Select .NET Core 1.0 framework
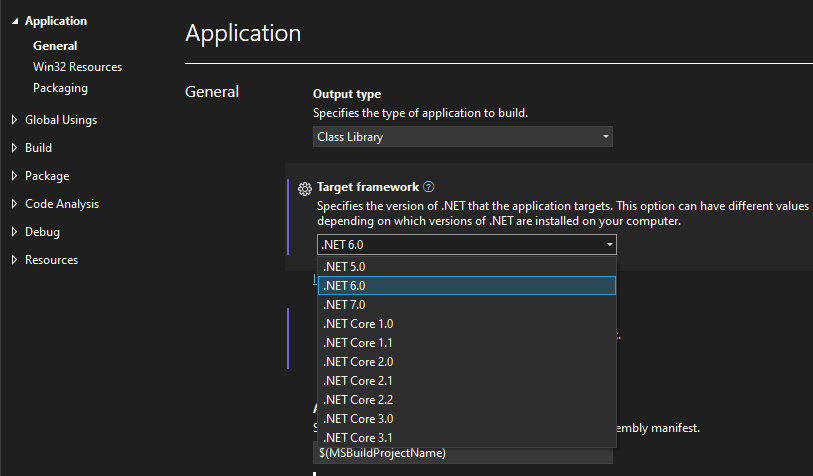This screenshot has width=813, height=476. (x=467, y=324)
